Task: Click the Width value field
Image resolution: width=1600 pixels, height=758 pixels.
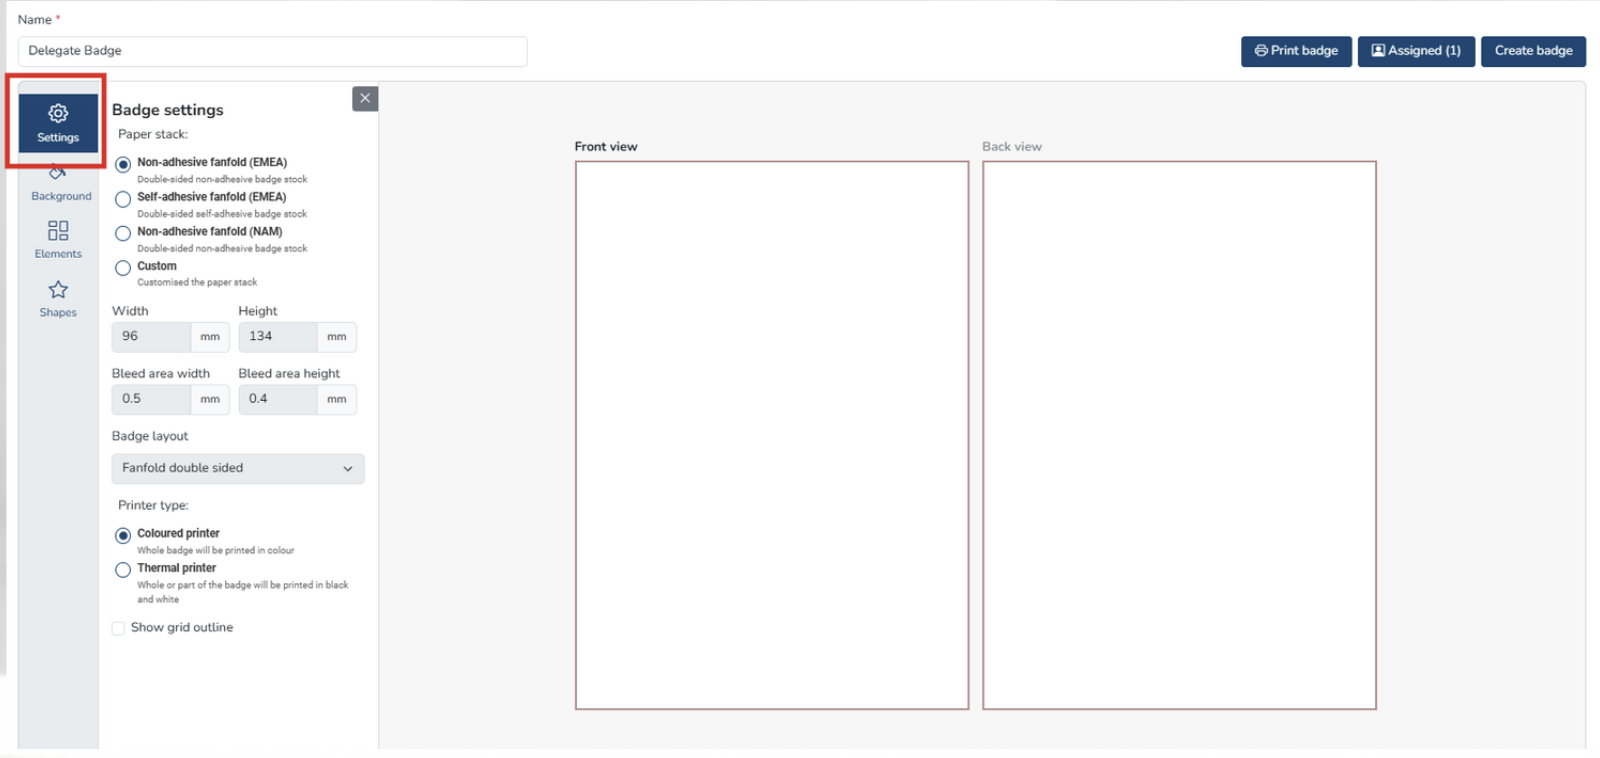Action: (151, 337)
